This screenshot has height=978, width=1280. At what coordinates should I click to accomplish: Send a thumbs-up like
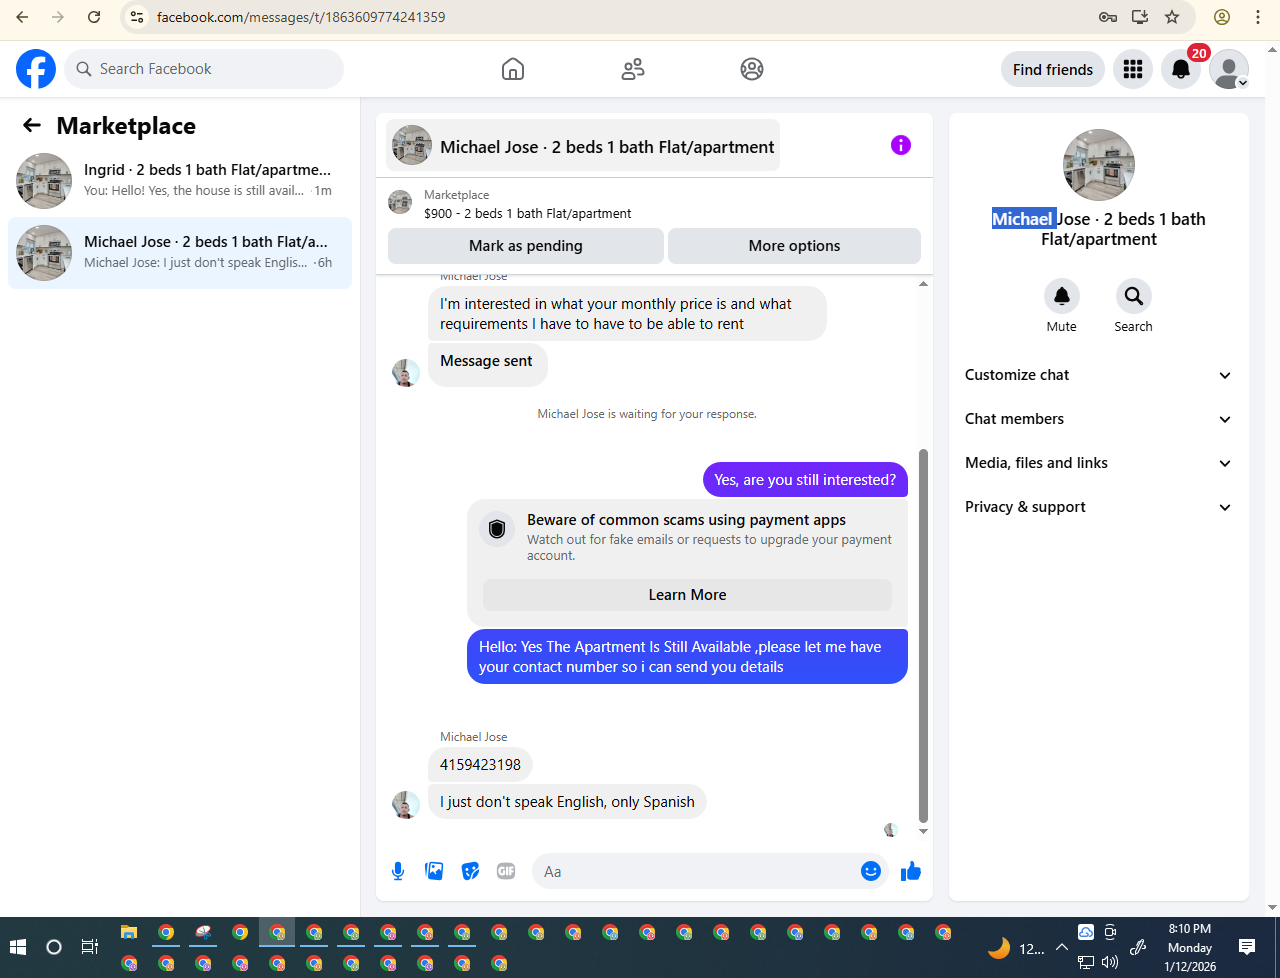[911, 871]
